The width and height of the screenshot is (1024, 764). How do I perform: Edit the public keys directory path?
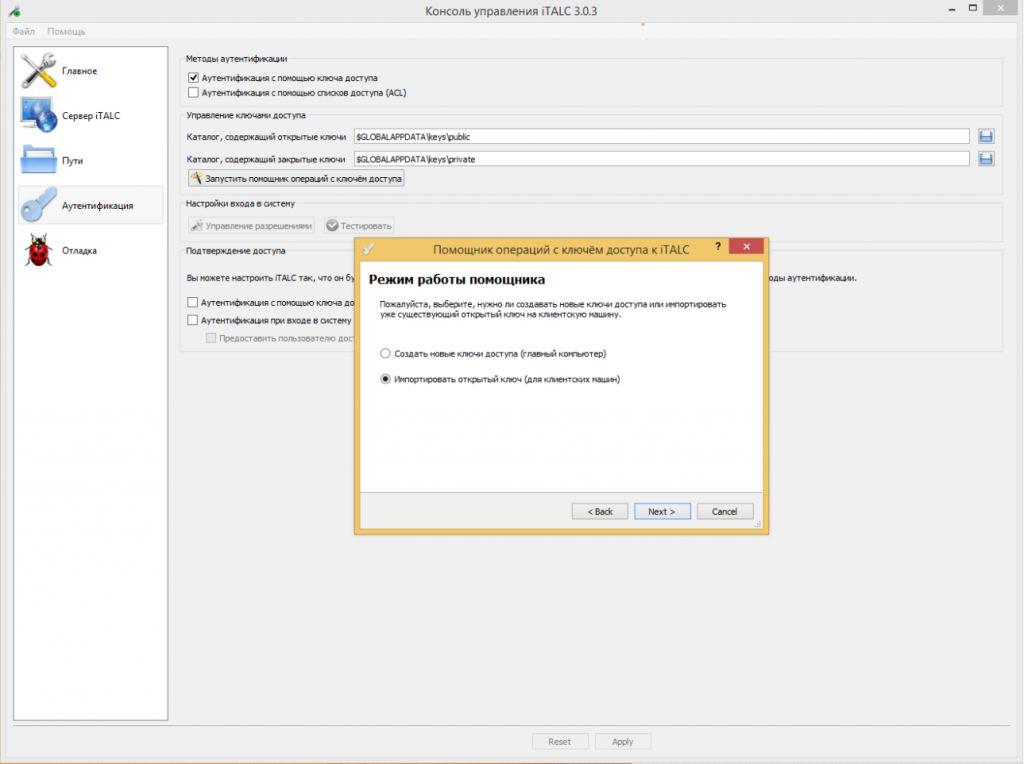point(662,136)
